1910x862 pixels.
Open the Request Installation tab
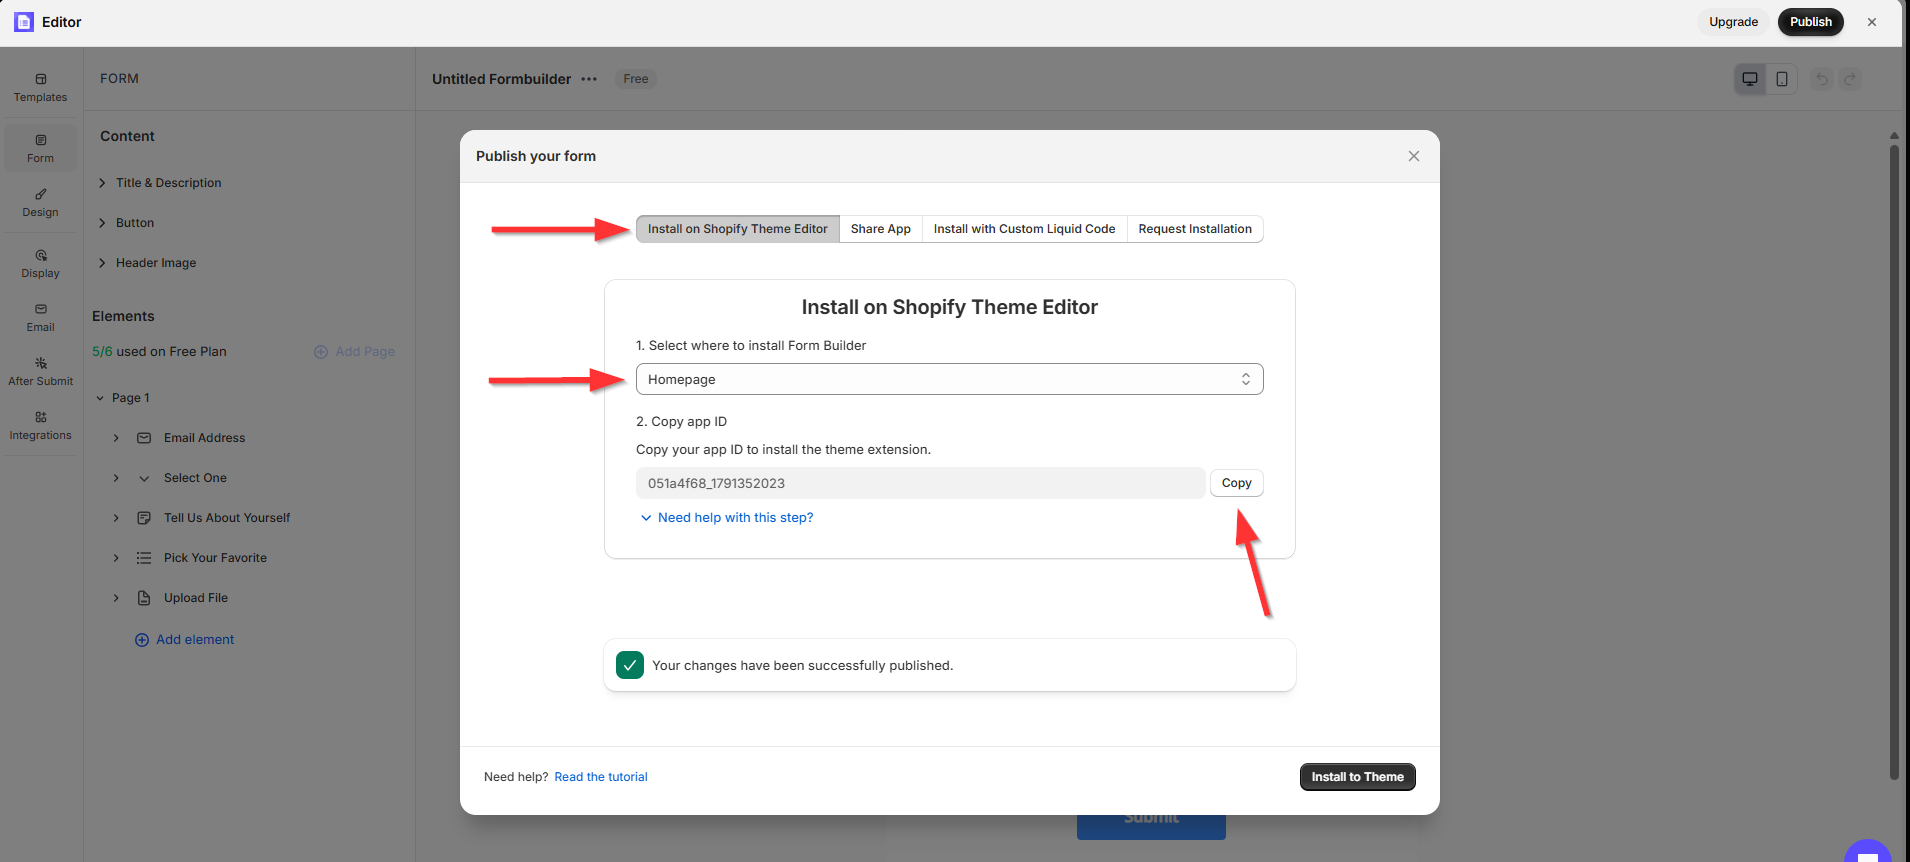click(1195, 229)
